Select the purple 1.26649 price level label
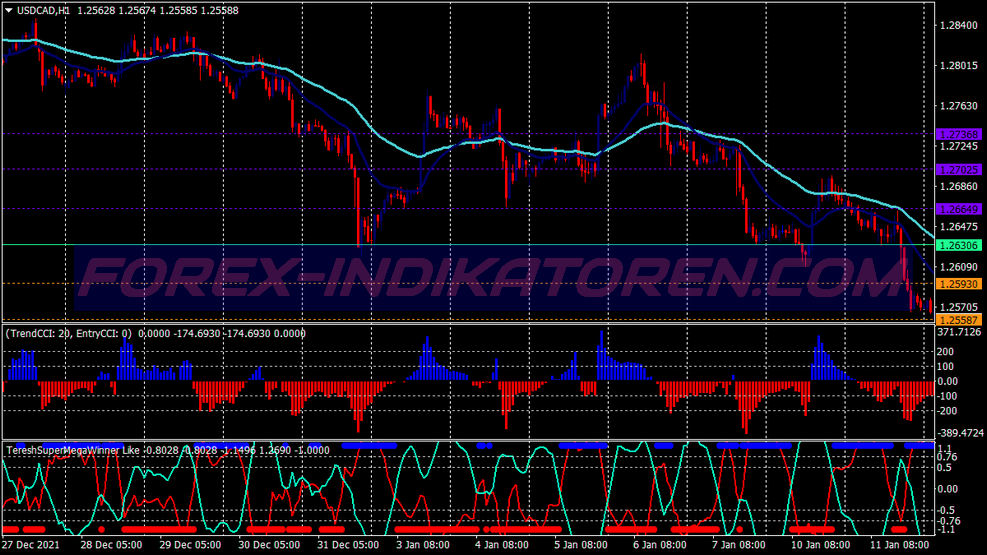This screenshot has width=987, height=555. (x=959, y=209)
